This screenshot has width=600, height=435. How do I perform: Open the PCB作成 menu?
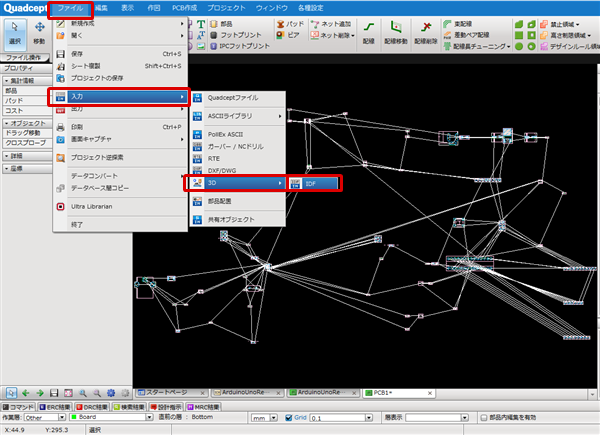click(184, 8)
